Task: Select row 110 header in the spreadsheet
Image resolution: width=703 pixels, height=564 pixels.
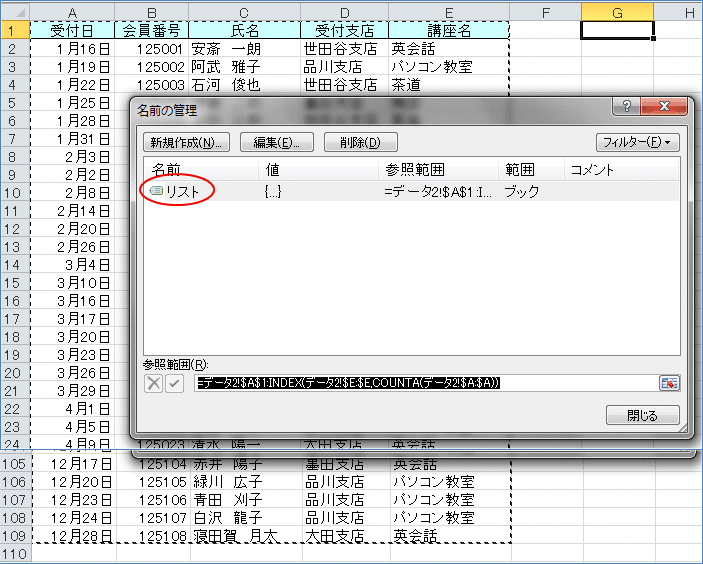Action: coord(15,554)
